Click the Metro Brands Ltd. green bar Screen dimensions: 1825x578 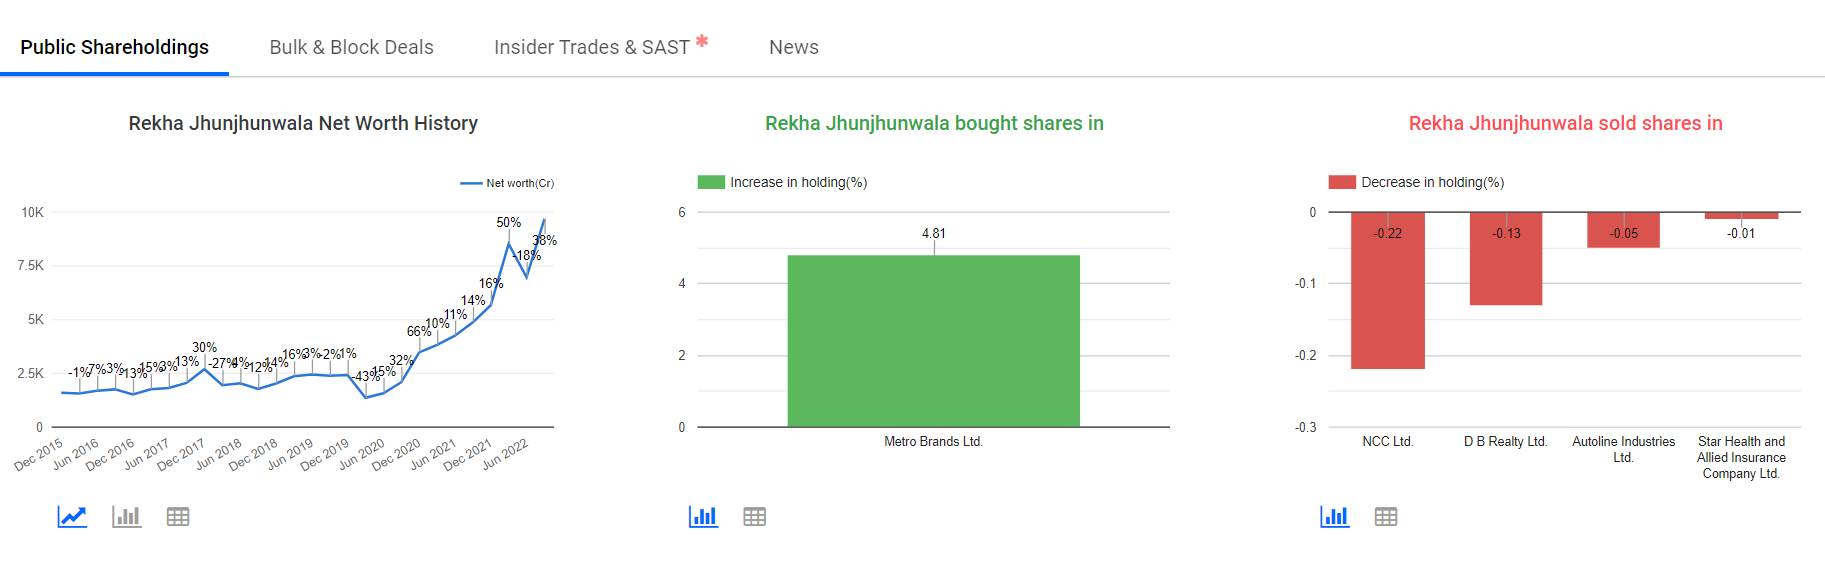(933, 340)
